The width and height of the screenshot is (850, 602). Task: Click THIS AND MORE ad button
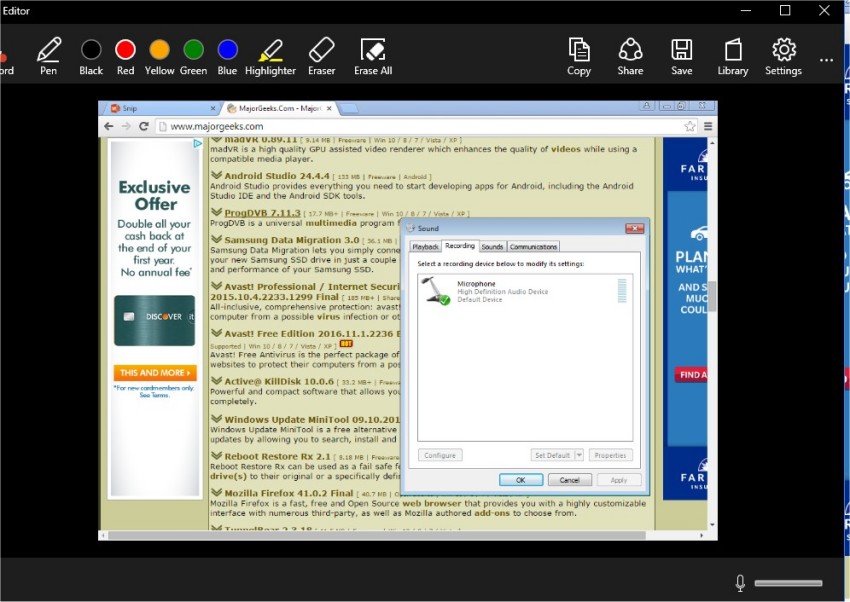pyautogui.click(x=155, y=373)
